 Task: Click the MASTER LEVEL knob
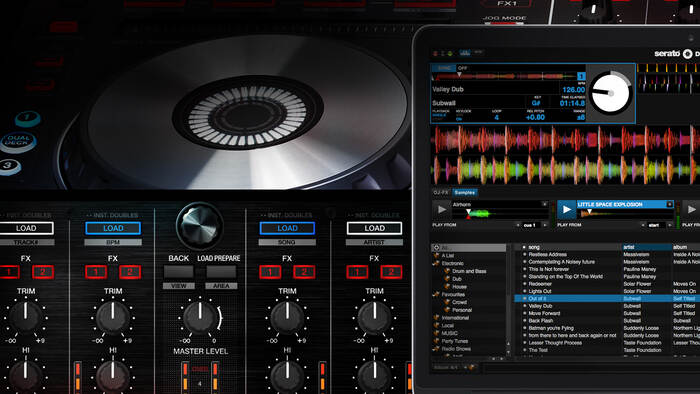[x=200, y=318]
